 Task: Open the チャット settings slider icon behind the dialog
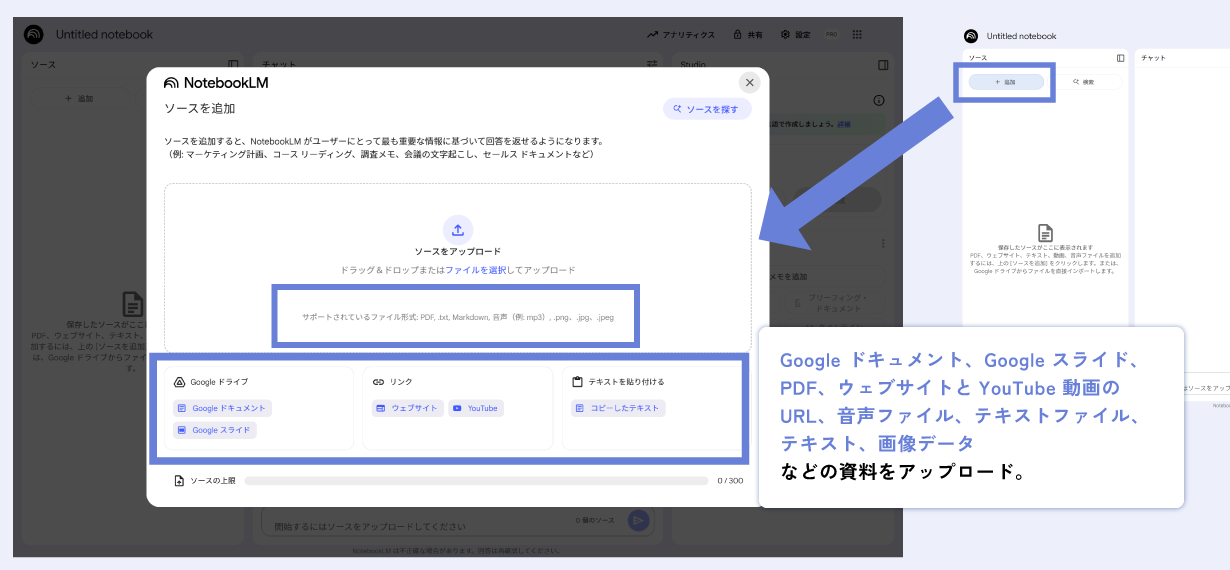[x=652, y=64]
